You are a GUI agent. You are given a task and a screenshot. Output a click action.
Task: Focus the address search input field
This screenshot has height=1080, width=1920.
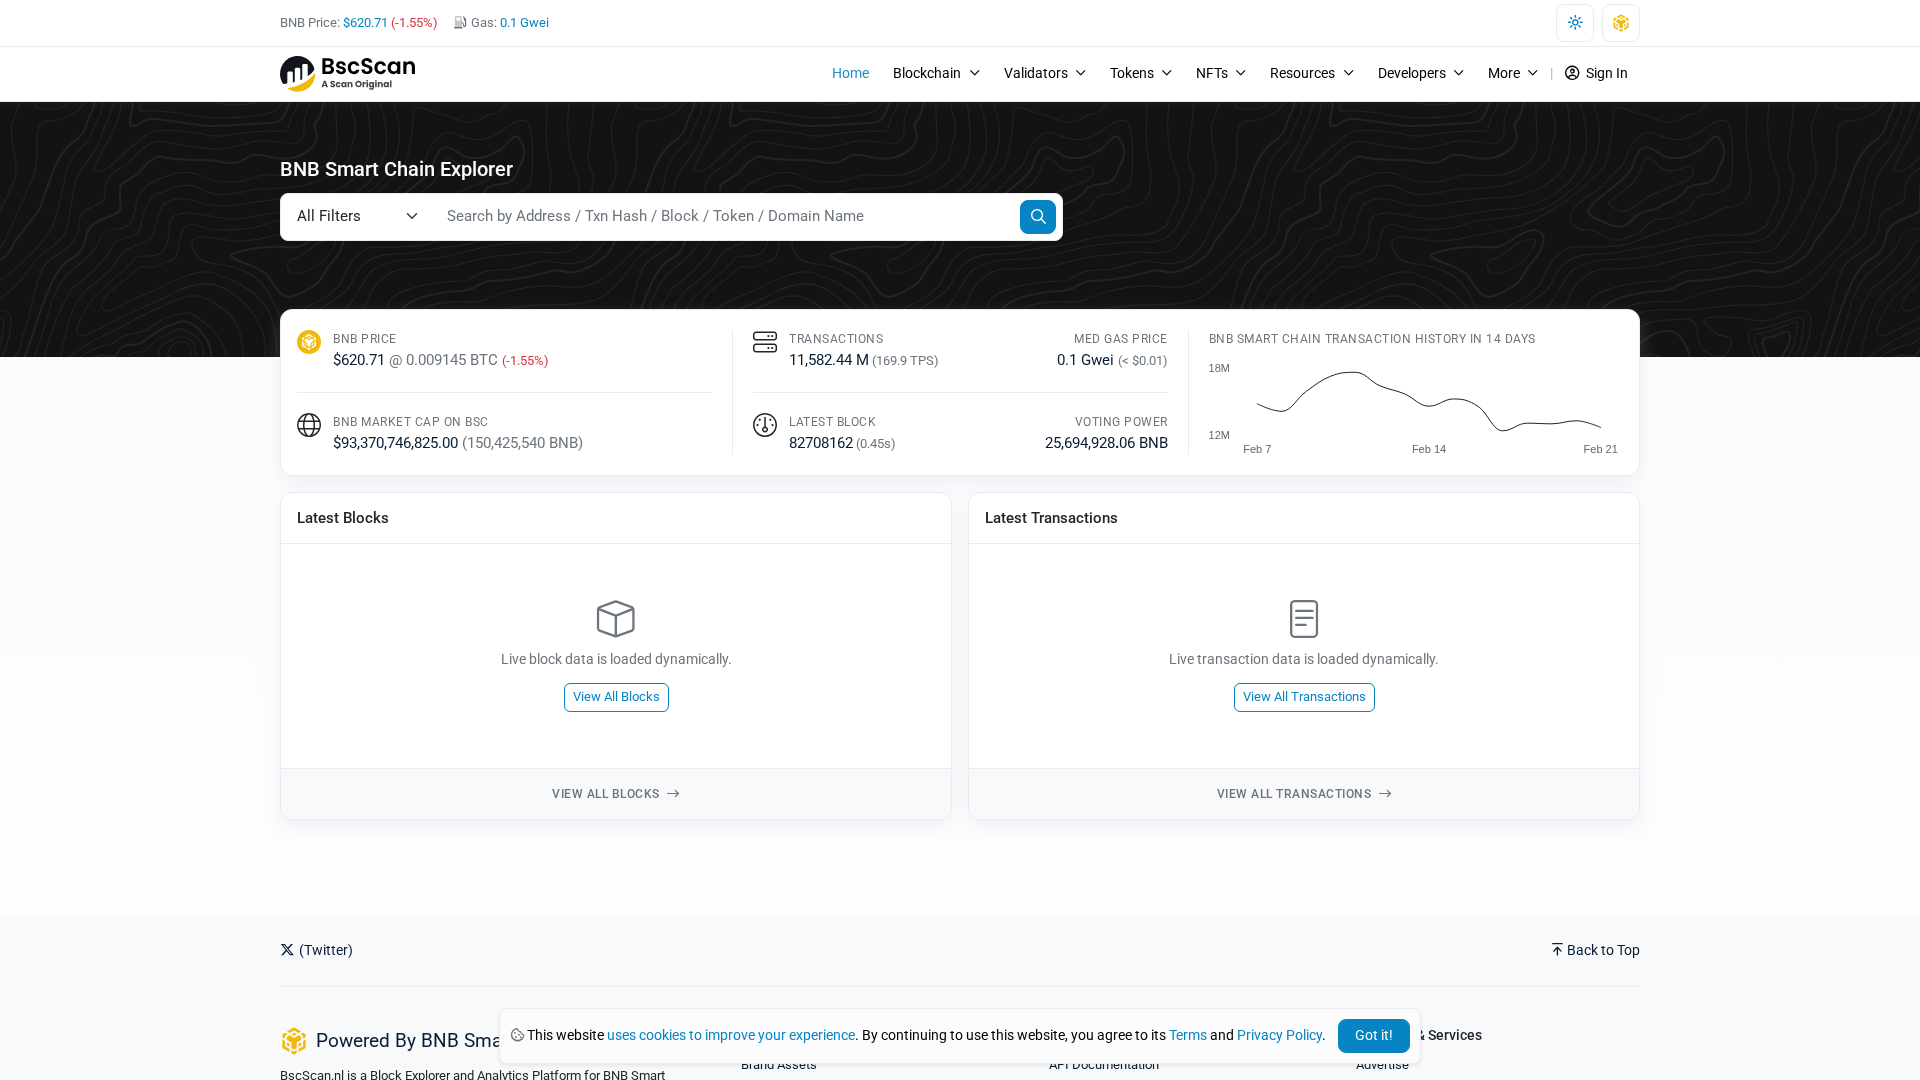[726, 217]
